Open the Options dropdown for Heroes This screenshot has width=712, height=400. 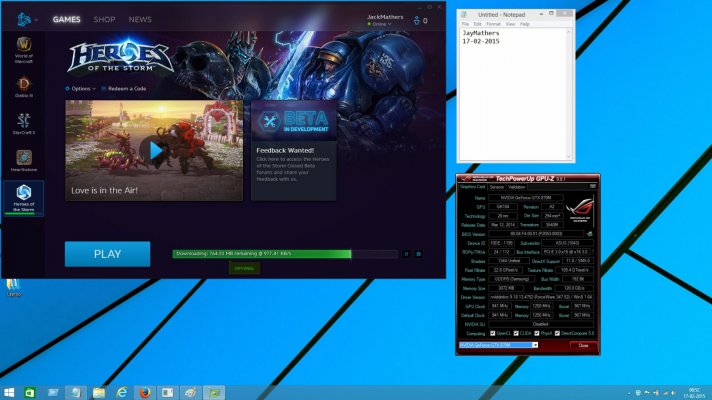(80, 89)
